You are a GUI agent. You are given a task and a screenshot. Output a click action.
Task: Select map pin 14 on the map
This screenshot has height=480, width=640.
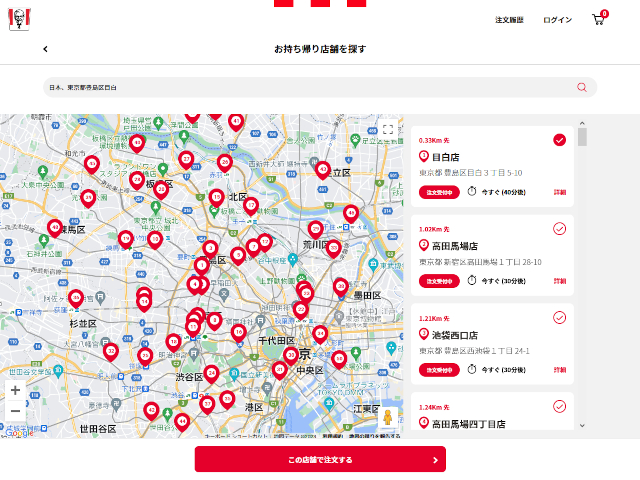coord(144,302)
